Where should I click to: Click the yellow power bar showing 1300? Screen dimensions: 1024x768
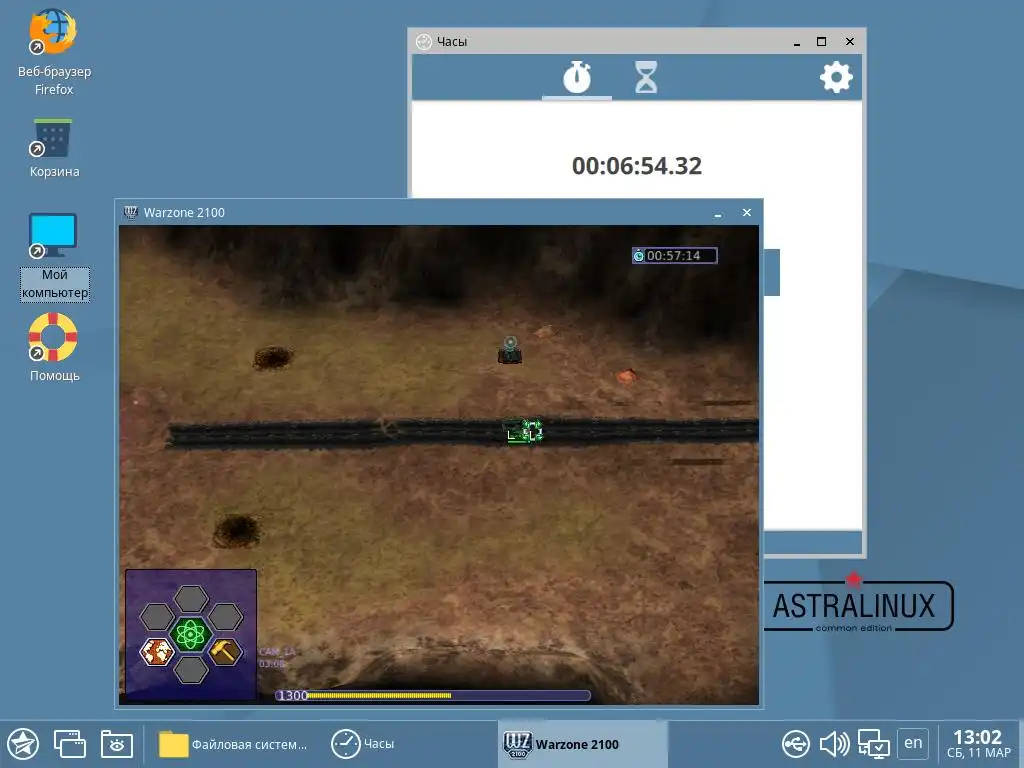[432, 696]
